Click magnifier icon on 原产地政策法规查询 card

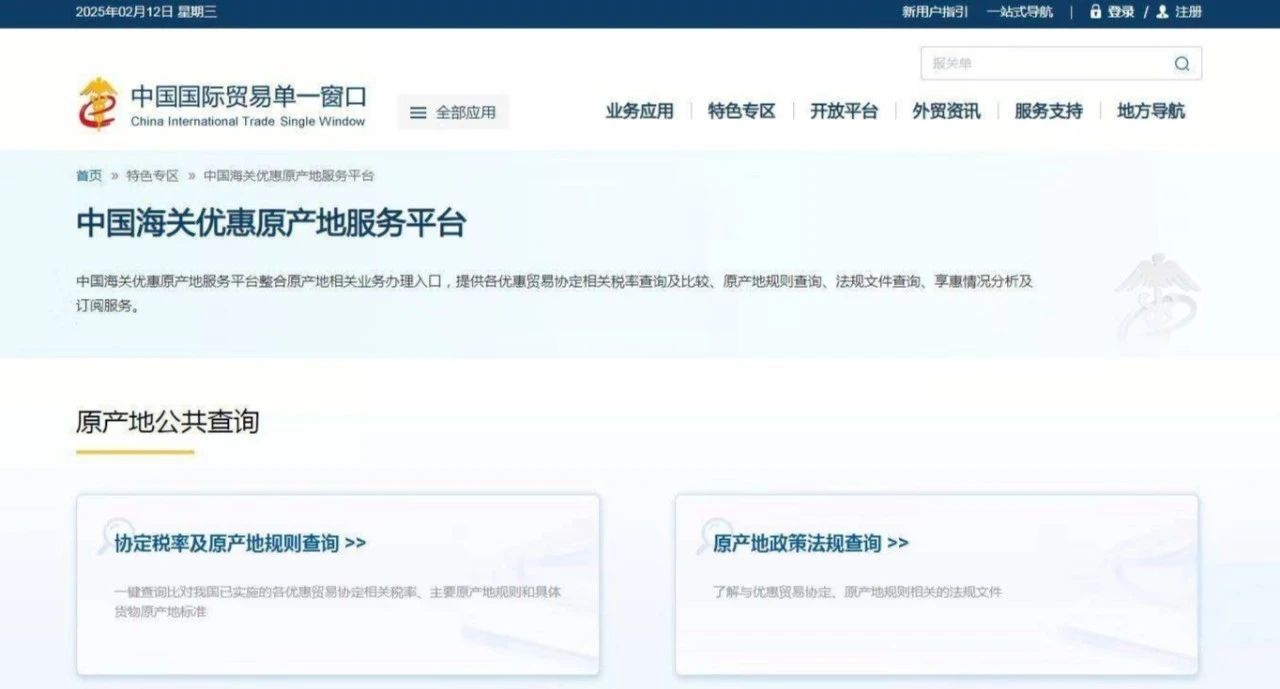[x=715, y=535]
